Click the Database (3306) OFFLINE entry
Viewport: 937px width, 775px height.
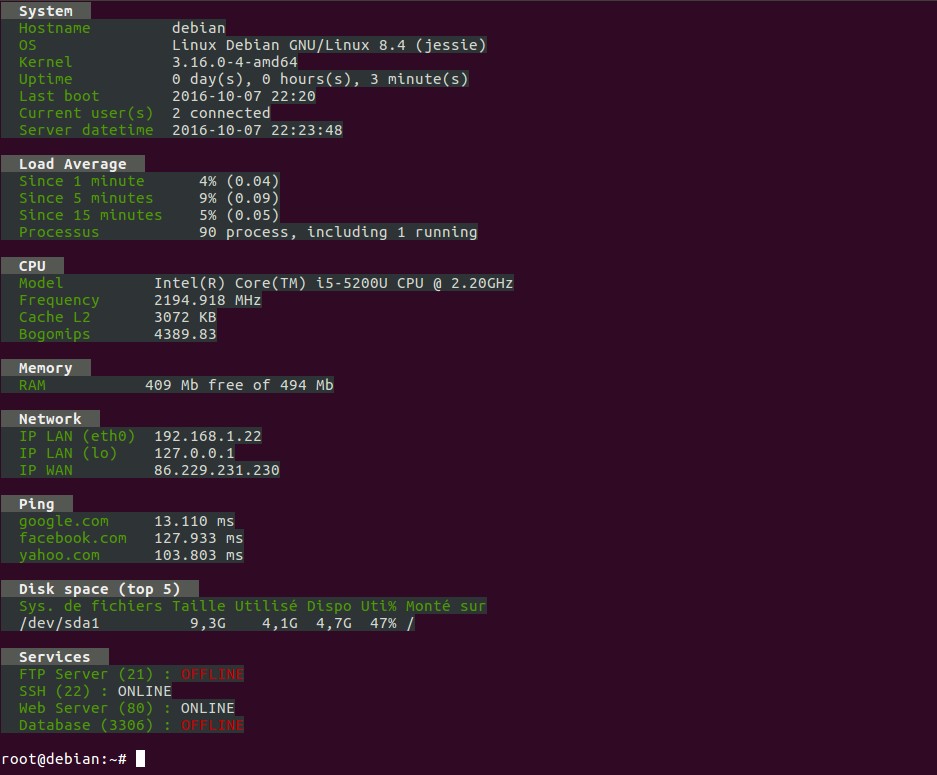[x=211, y=725]
